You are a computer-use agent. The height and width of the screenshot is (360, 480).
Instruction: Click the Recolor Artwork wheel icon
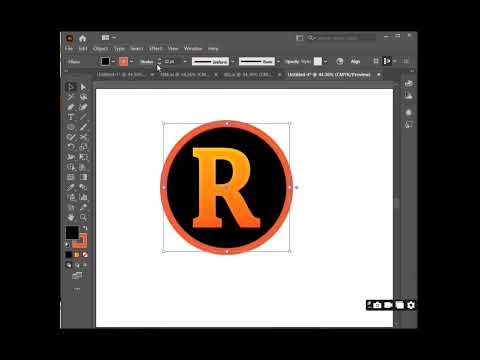click(x=340, y=61)
